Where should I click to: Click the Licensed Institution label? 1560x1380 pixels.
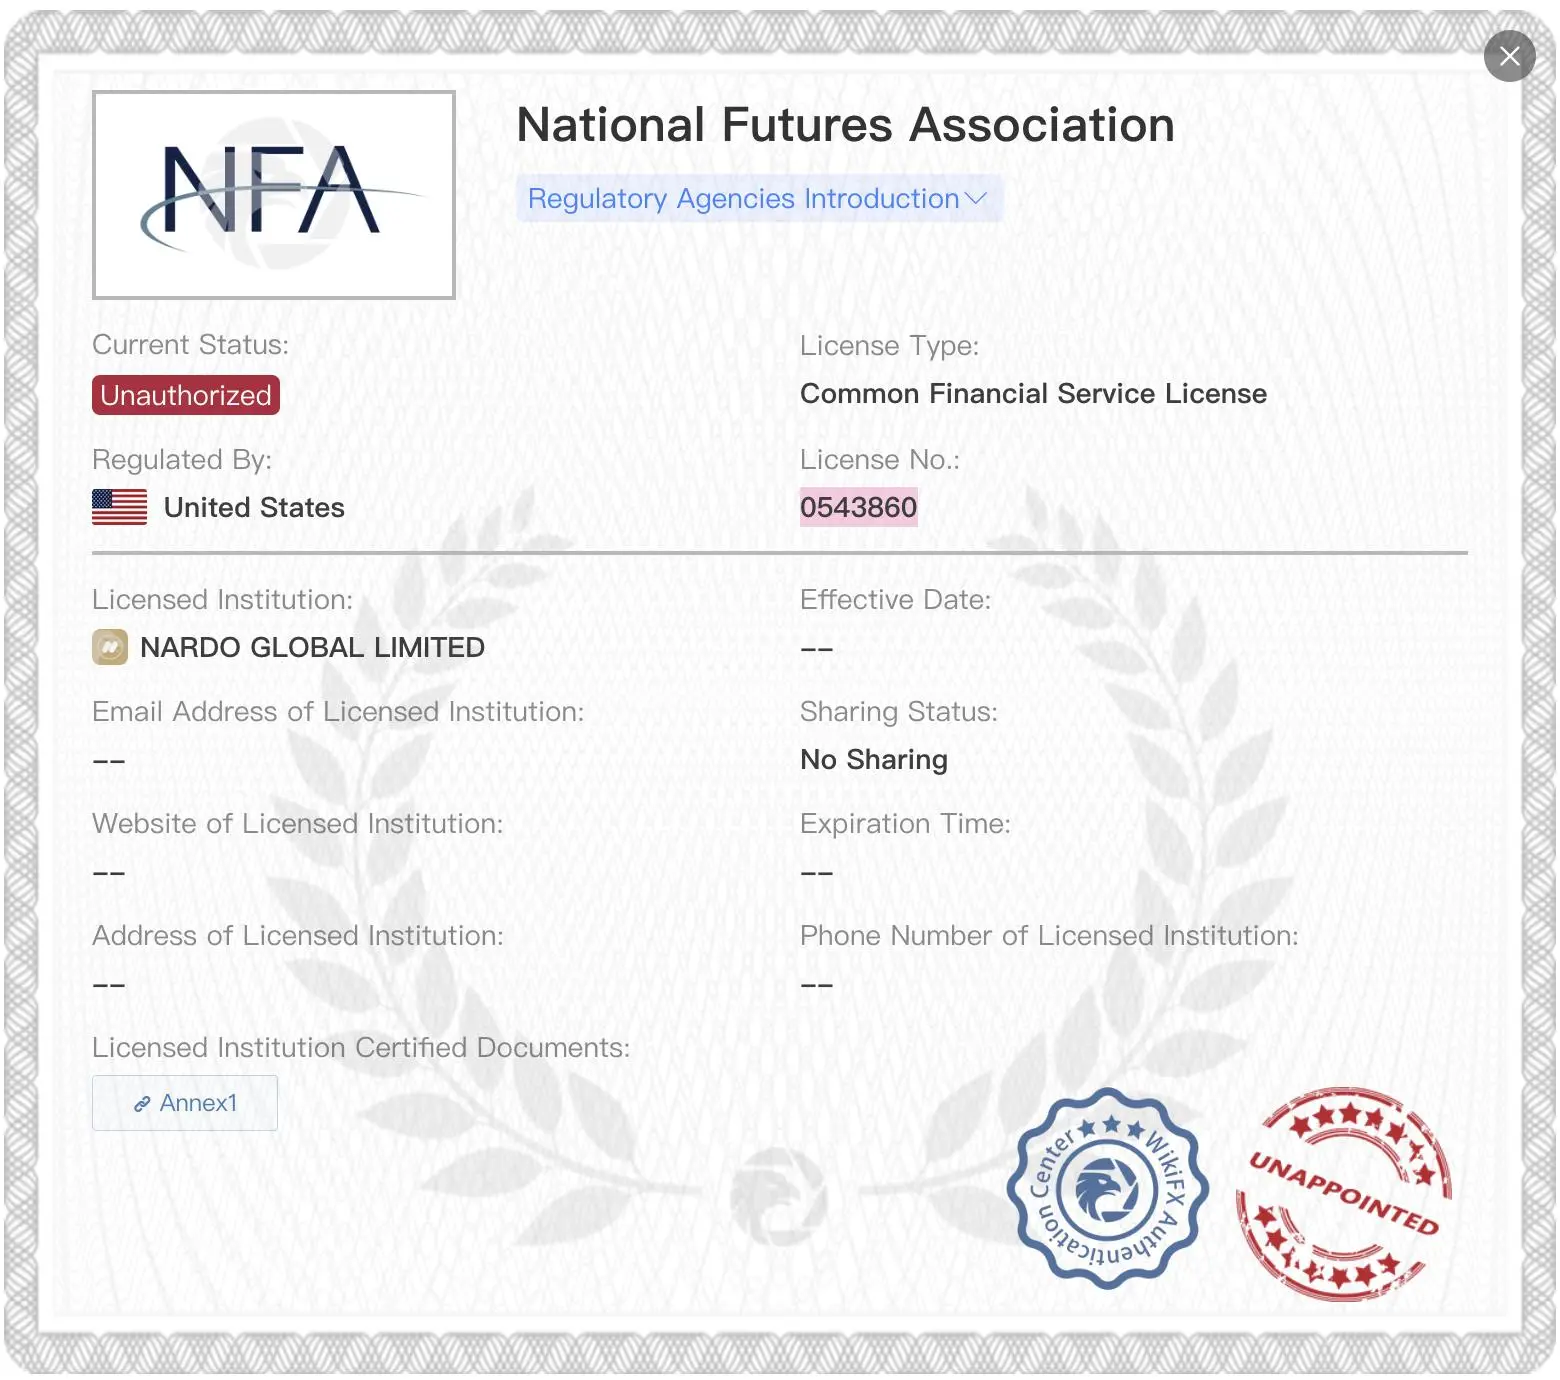[x=222, y=600]
